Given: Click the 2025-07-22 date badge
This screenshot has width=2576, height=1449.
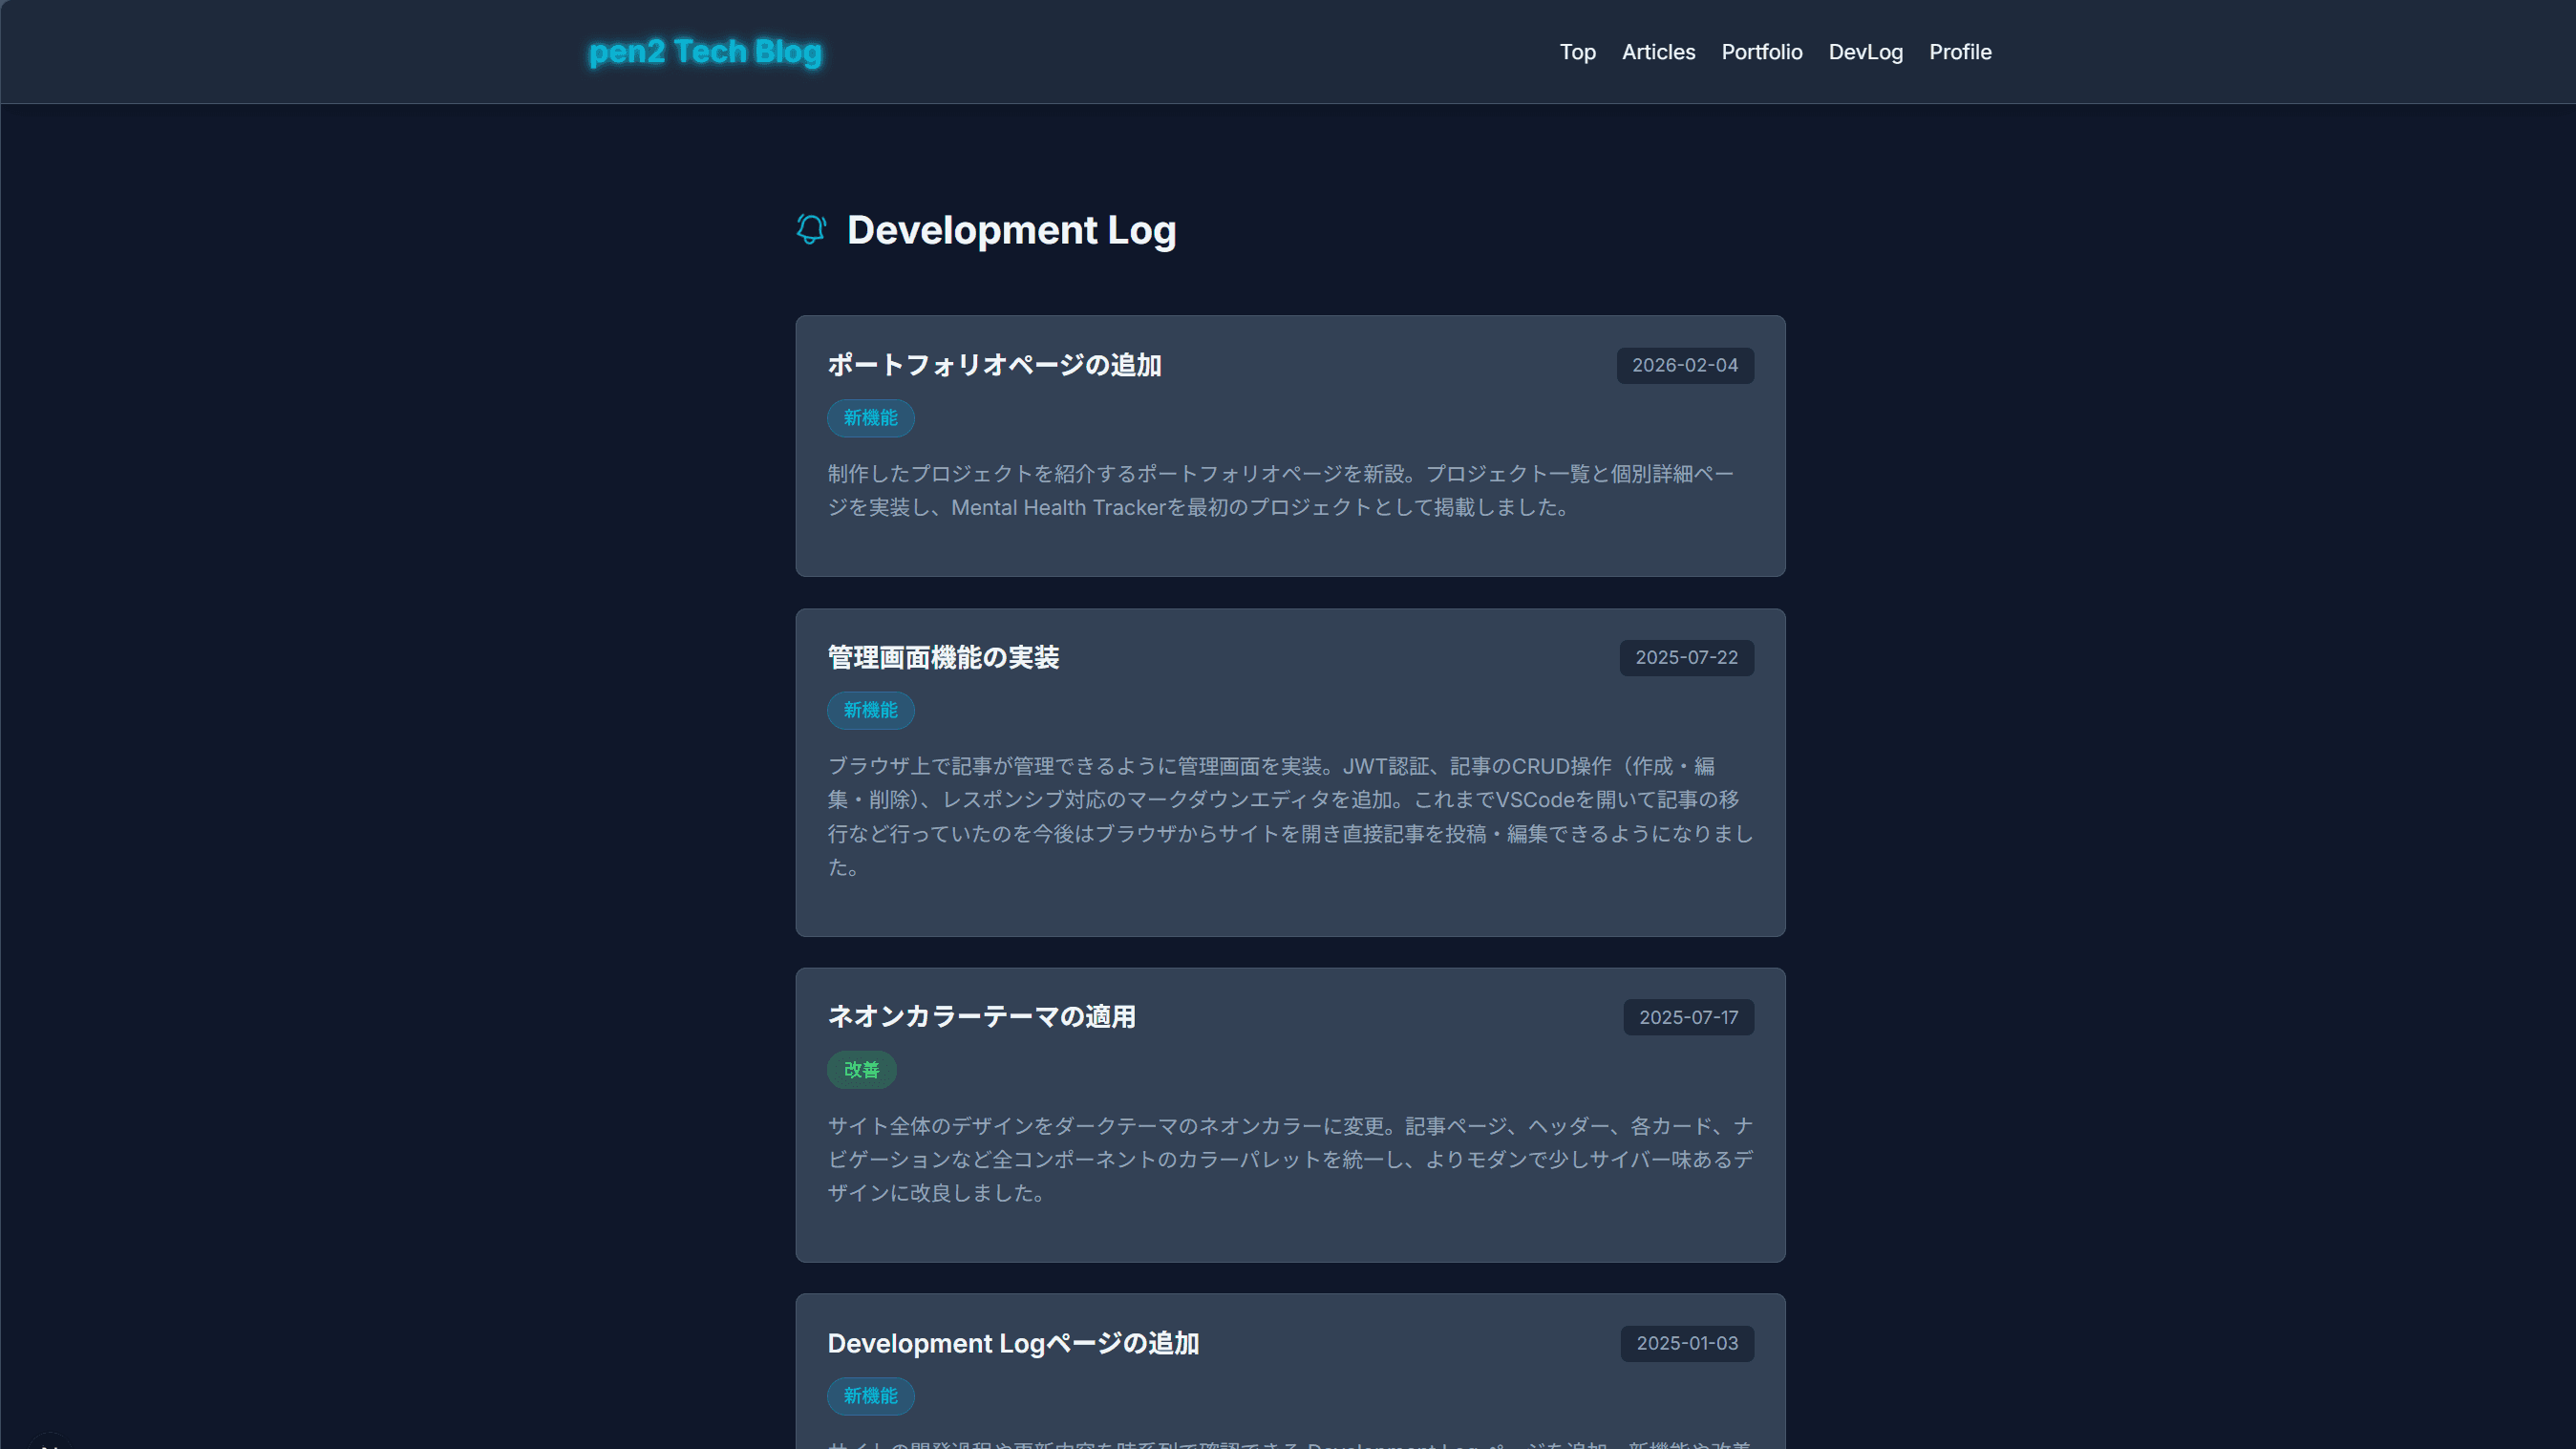Looking at the screenshot, I should click(1686, 657).
